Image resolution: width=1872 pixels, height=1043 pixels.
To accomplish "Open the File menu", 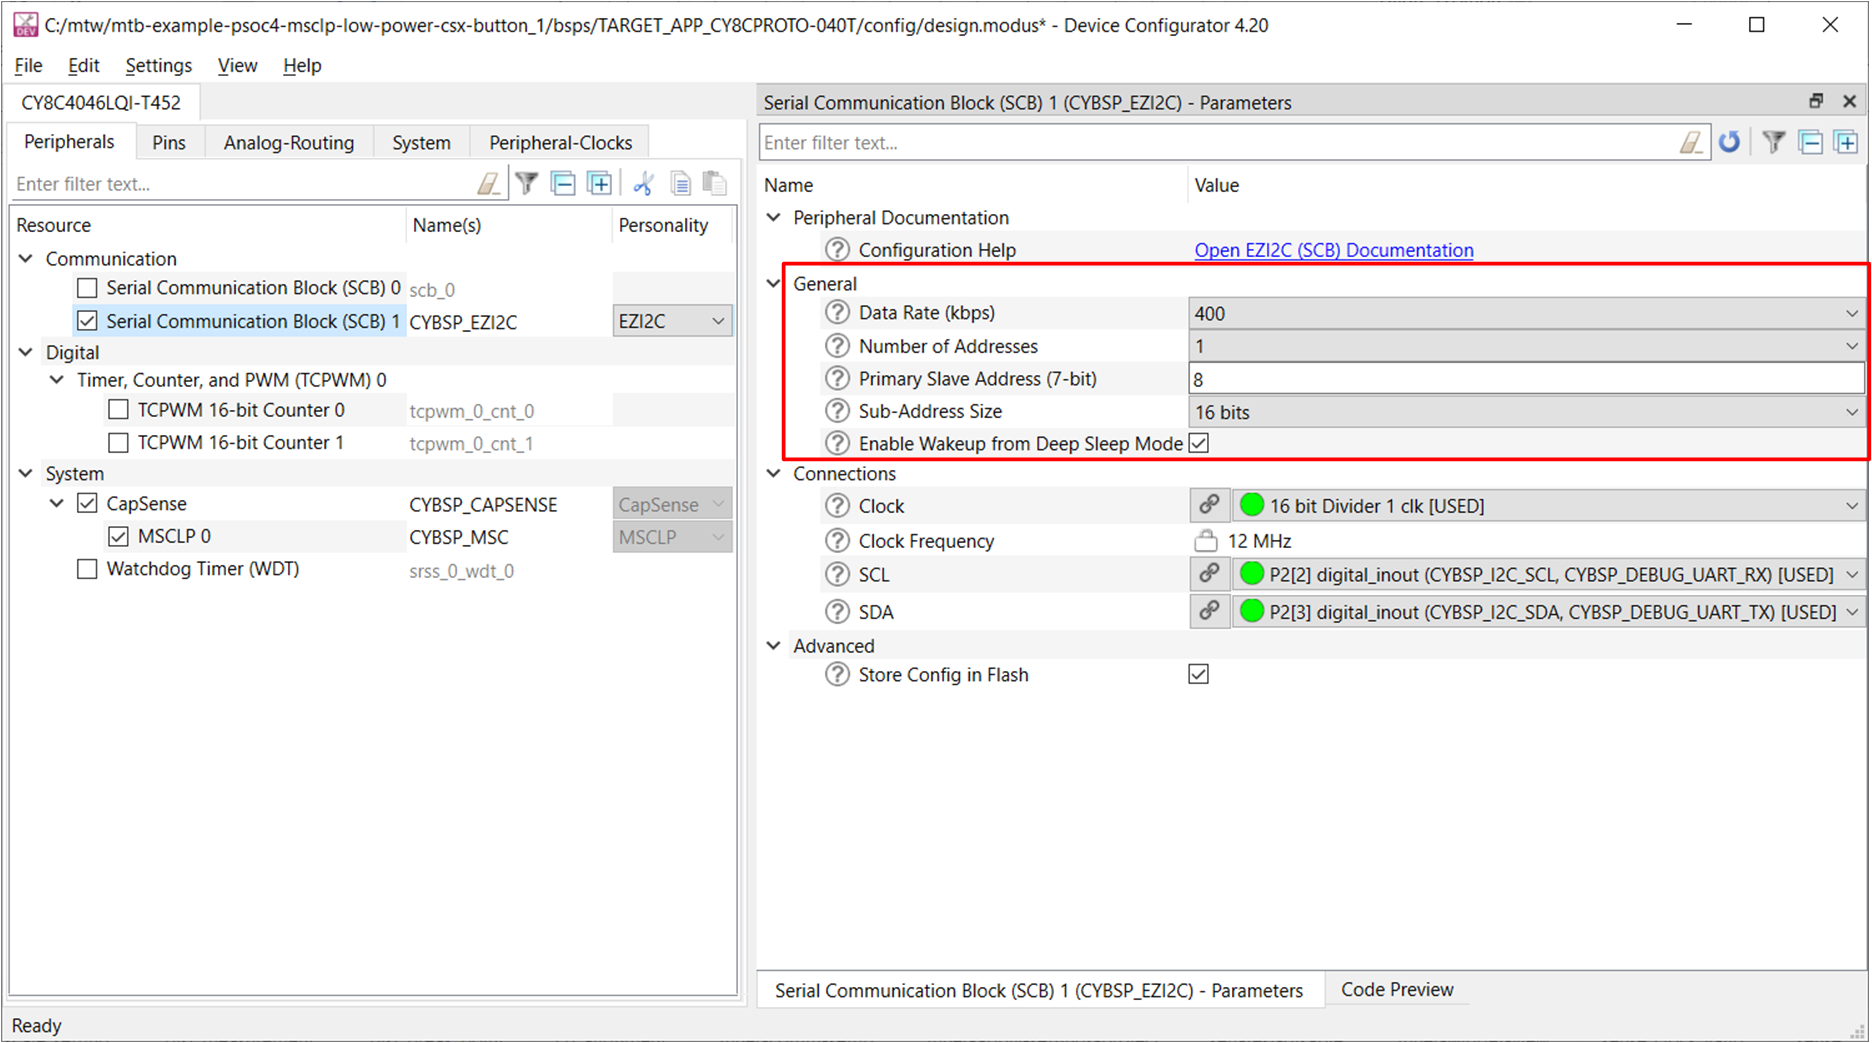I will click(28, 65).
